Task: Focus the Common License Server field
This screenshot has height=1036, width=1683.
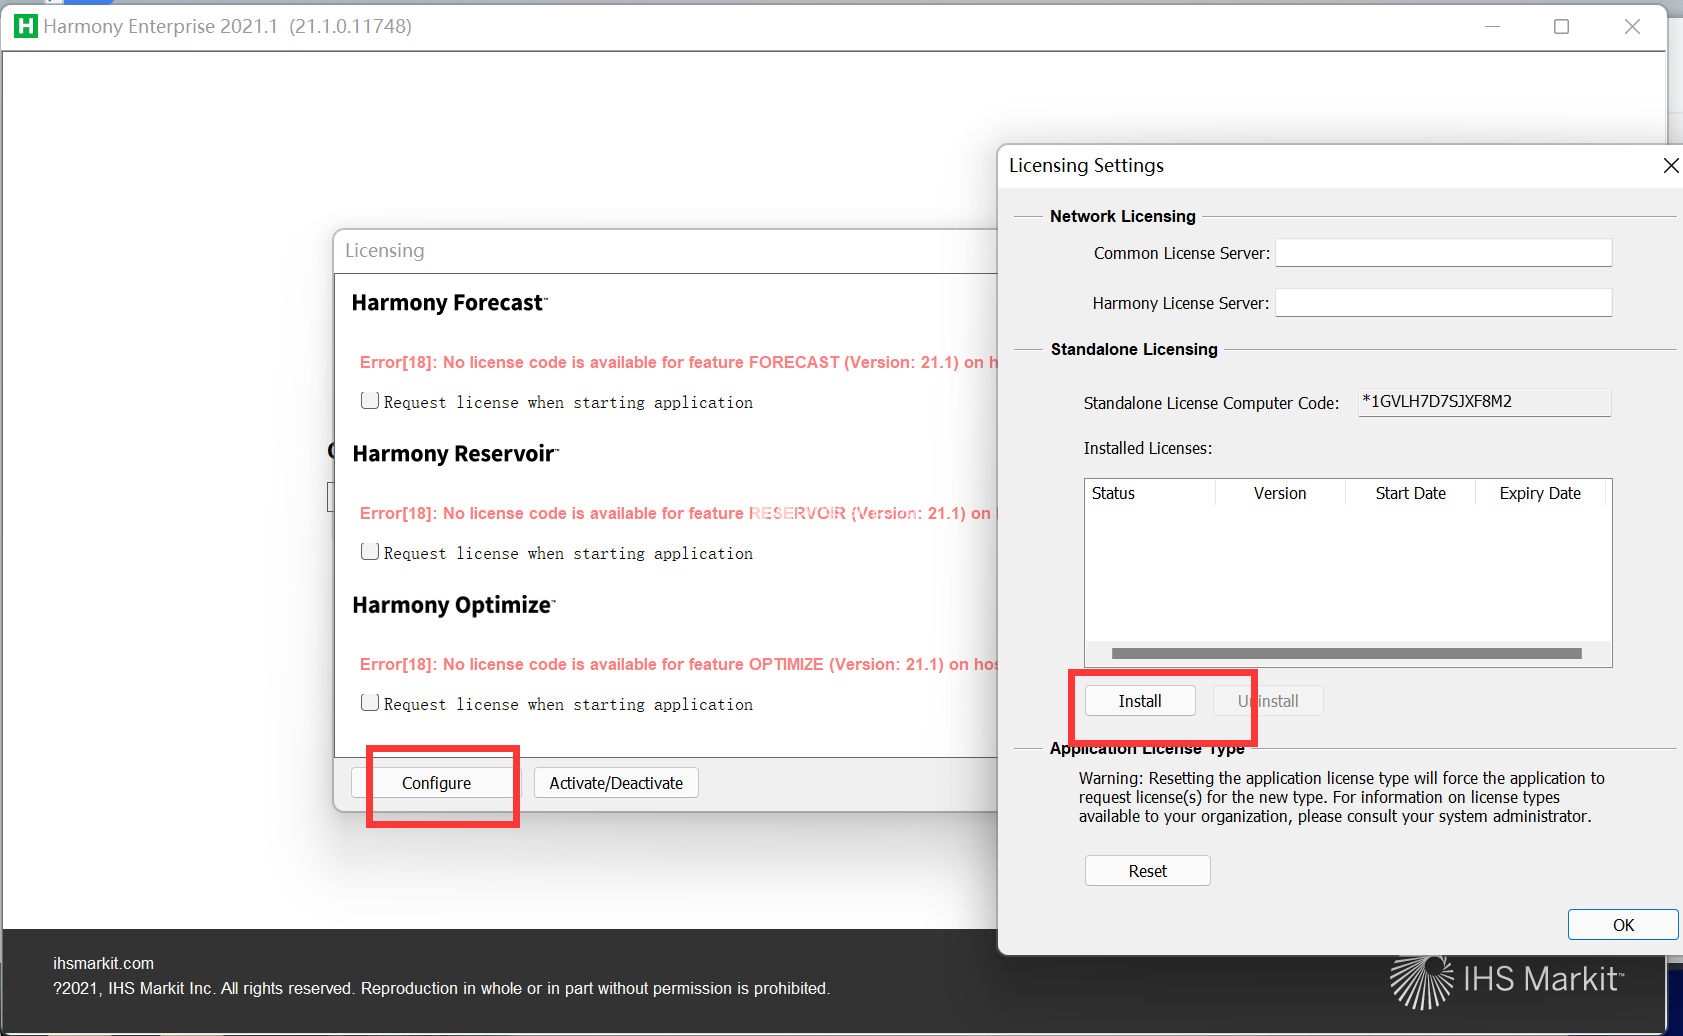Action: 1443,253
